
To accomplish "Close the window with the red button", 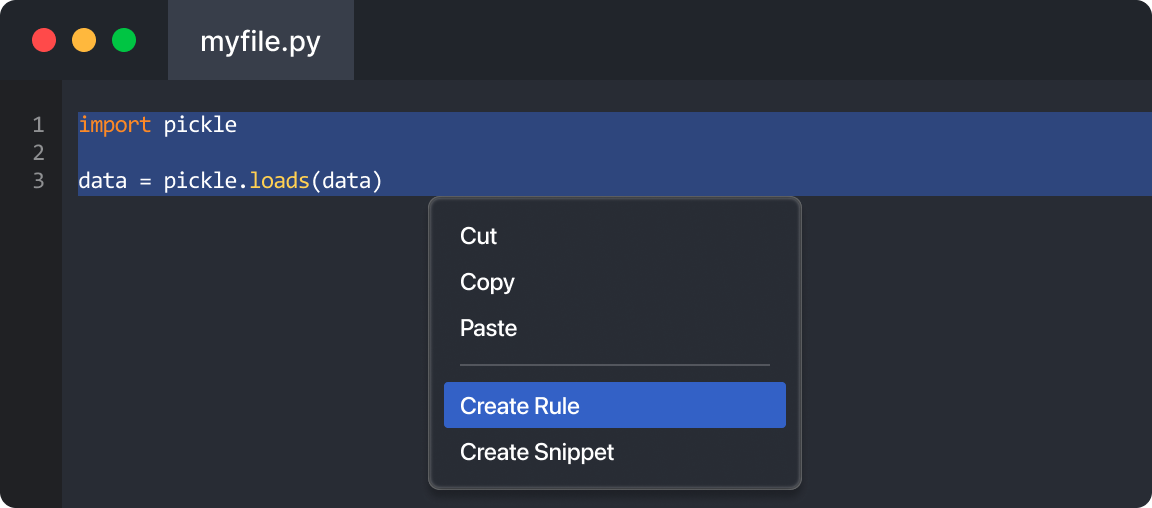I will tap(44, 41).
